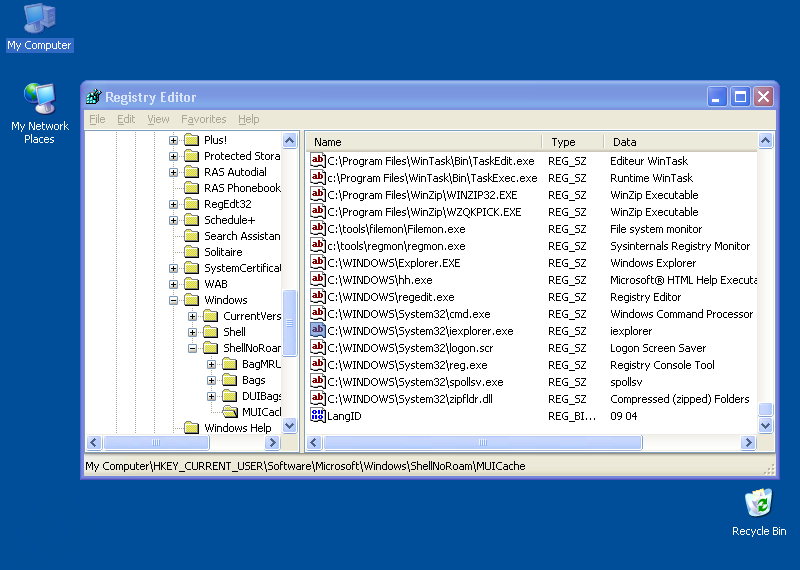This screenshot has width=800, height=570.
Task: Click the value list scroll-left arrow
Action: pyautogui.click(x=314, y=442)
